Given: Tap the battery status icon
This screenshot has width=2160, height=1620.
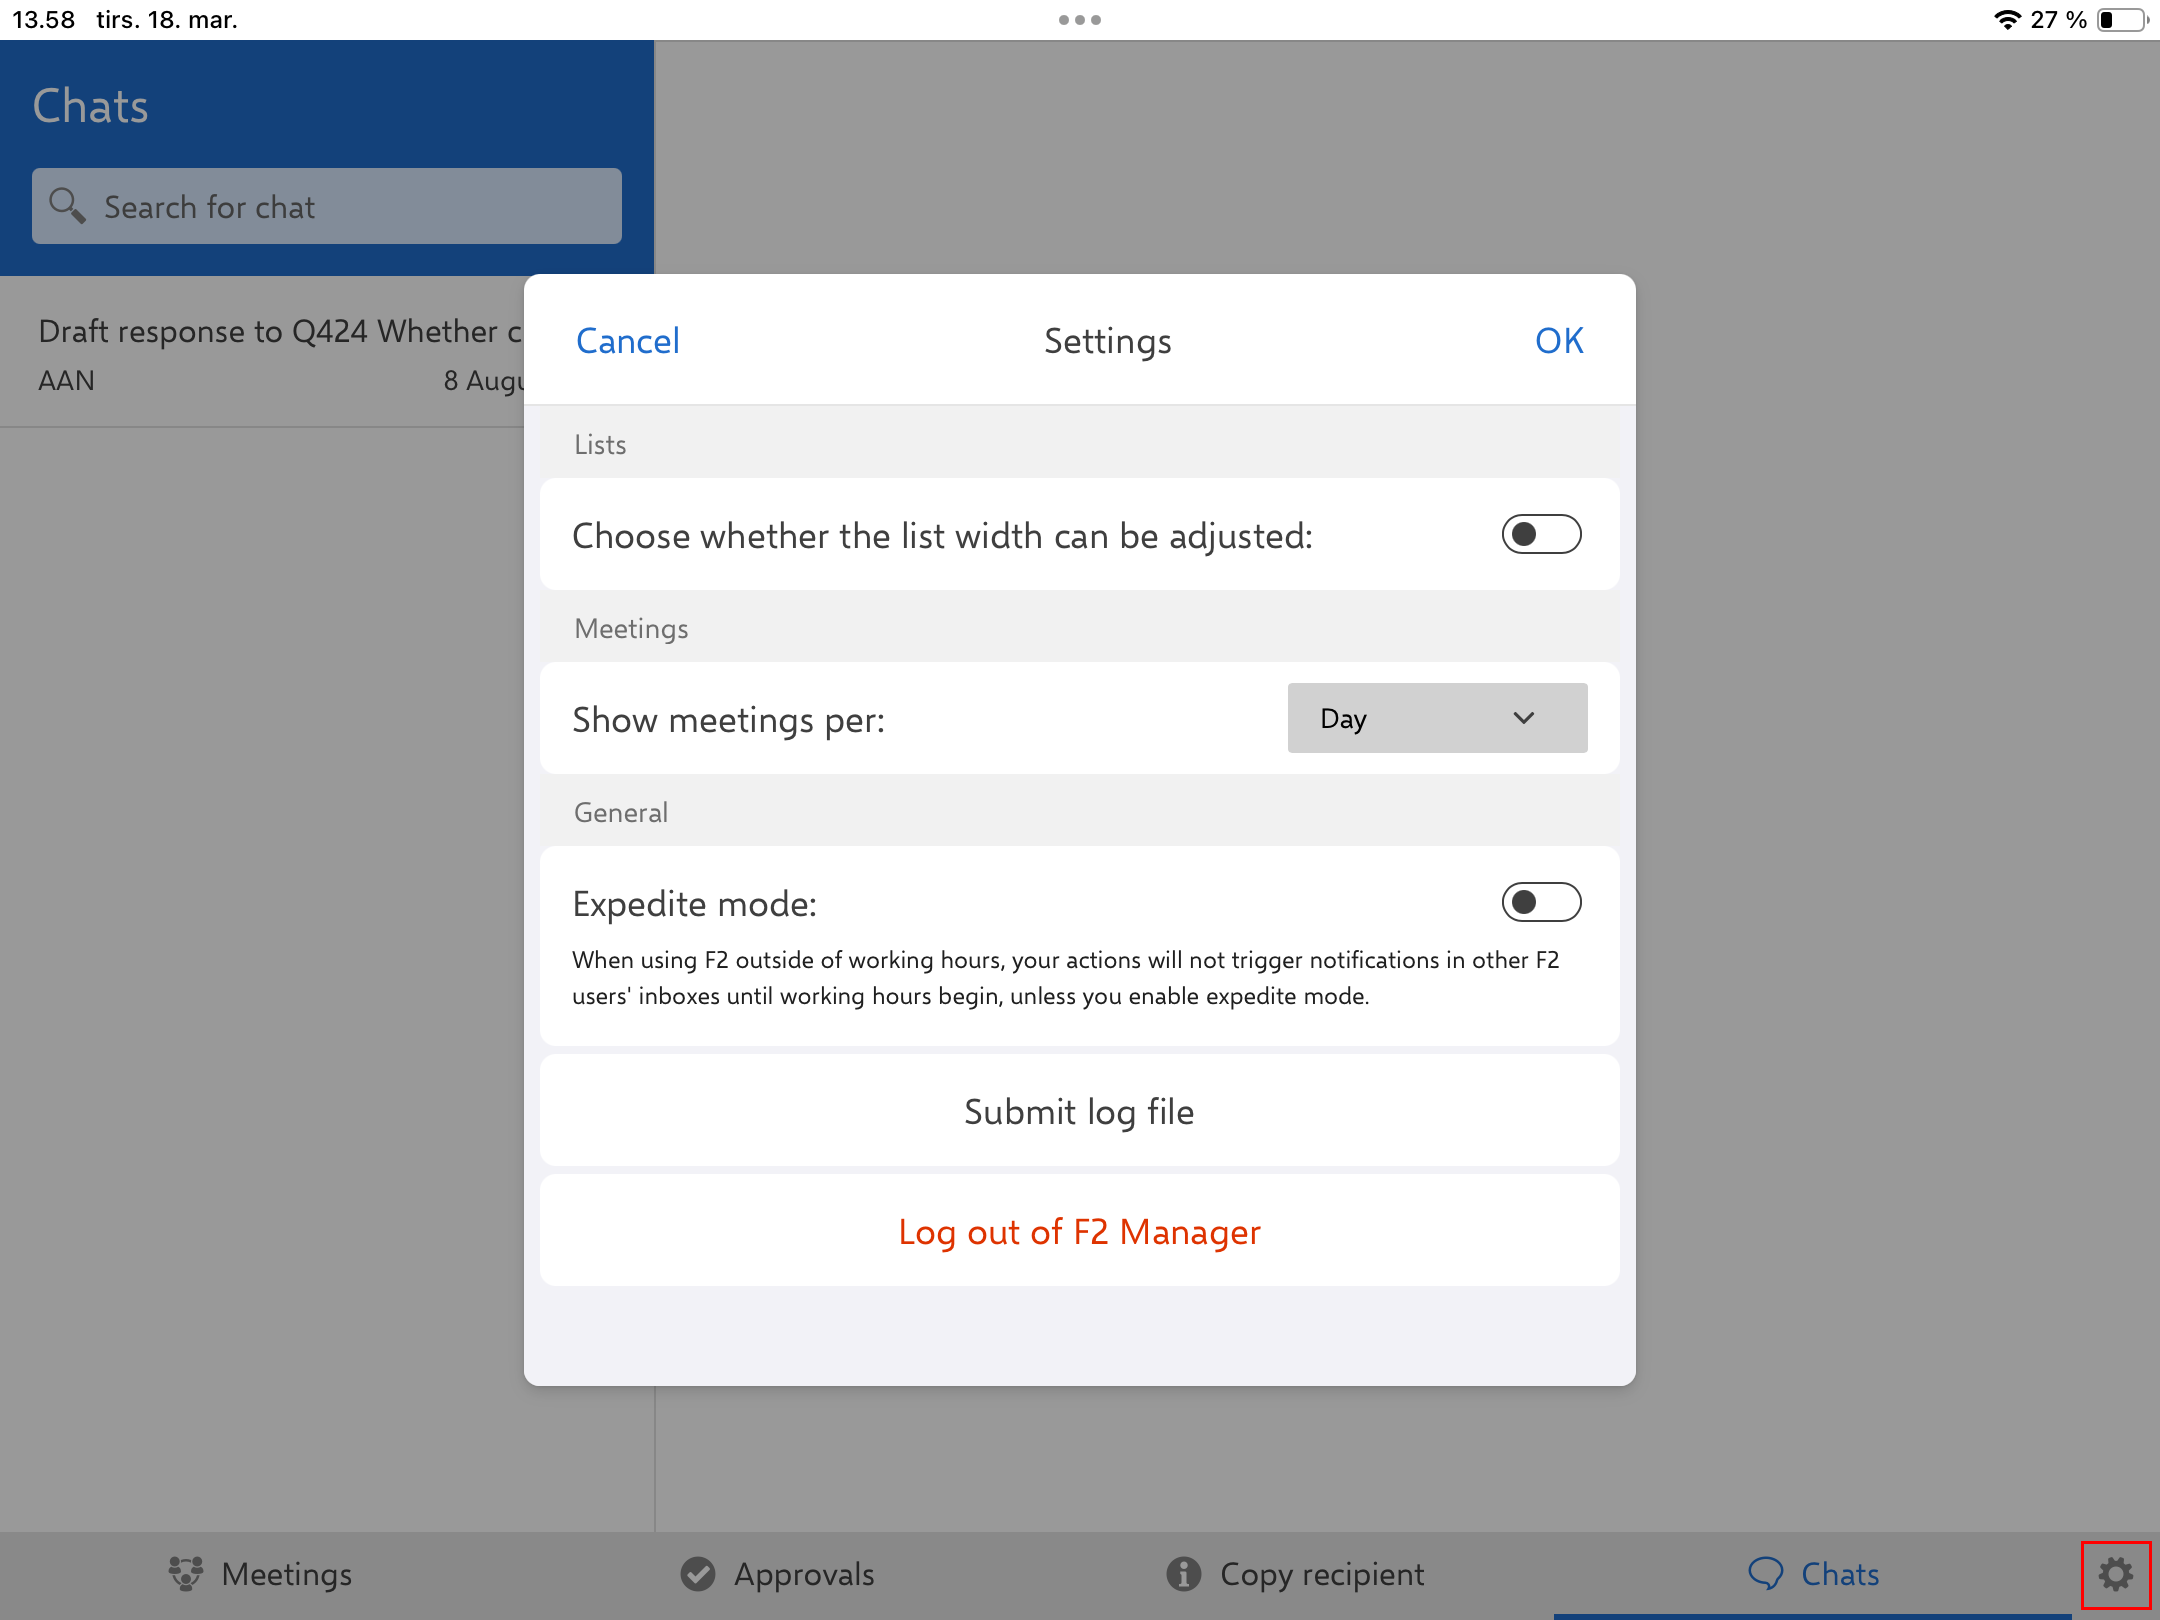Looking at the screenshot, I should pyautogui.click(x=2122, y=20).
